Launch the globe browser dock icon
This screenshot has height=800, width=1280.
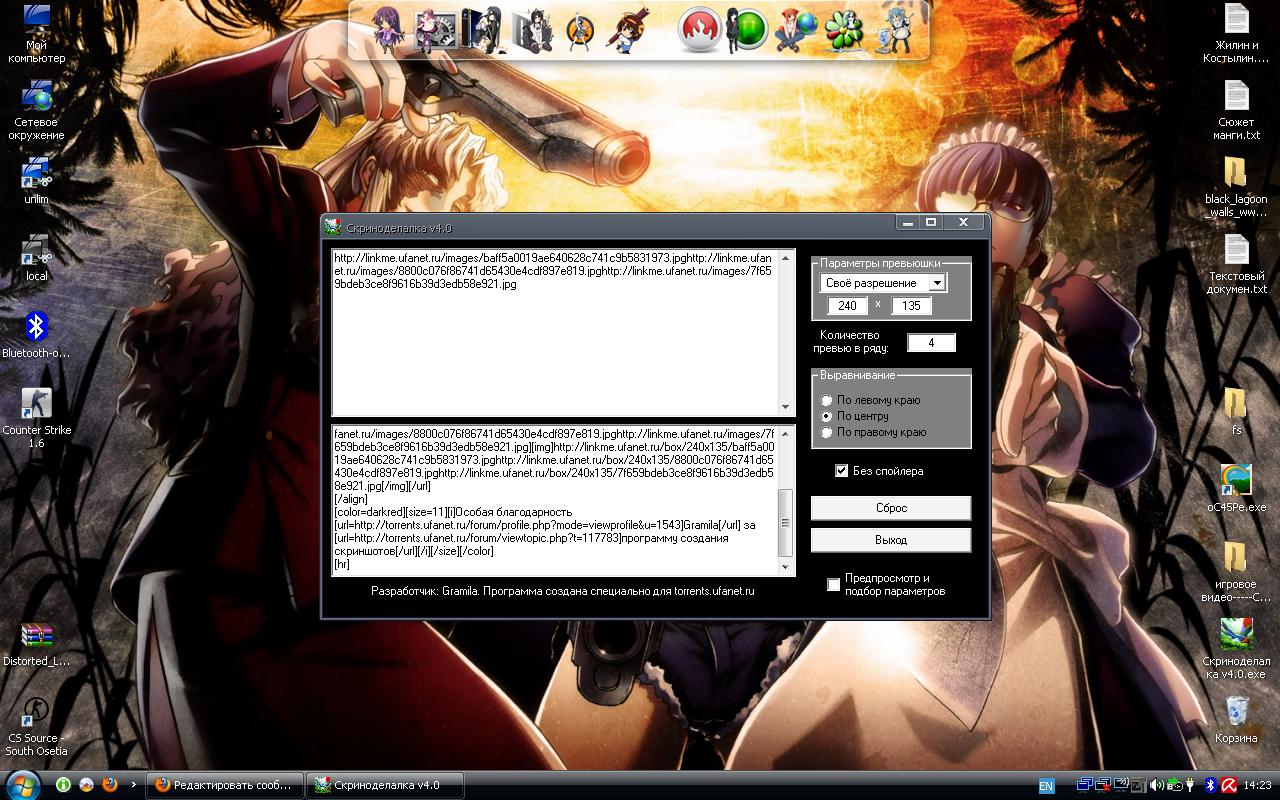coord(795,30)
